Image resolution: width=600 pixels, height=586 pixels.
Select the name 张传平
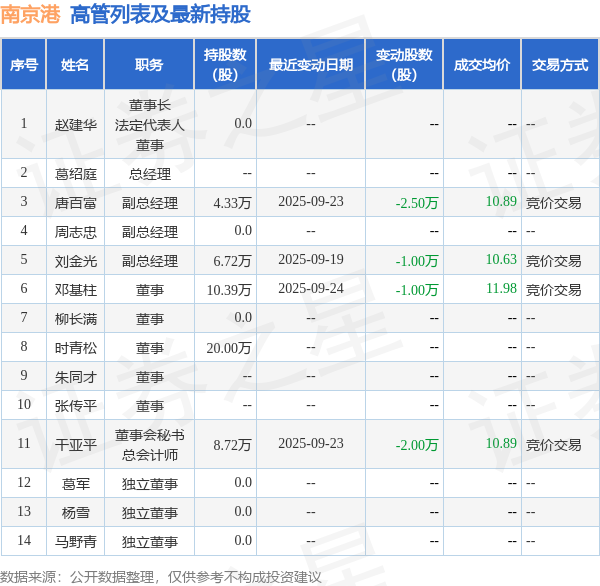tap(75, 406)
